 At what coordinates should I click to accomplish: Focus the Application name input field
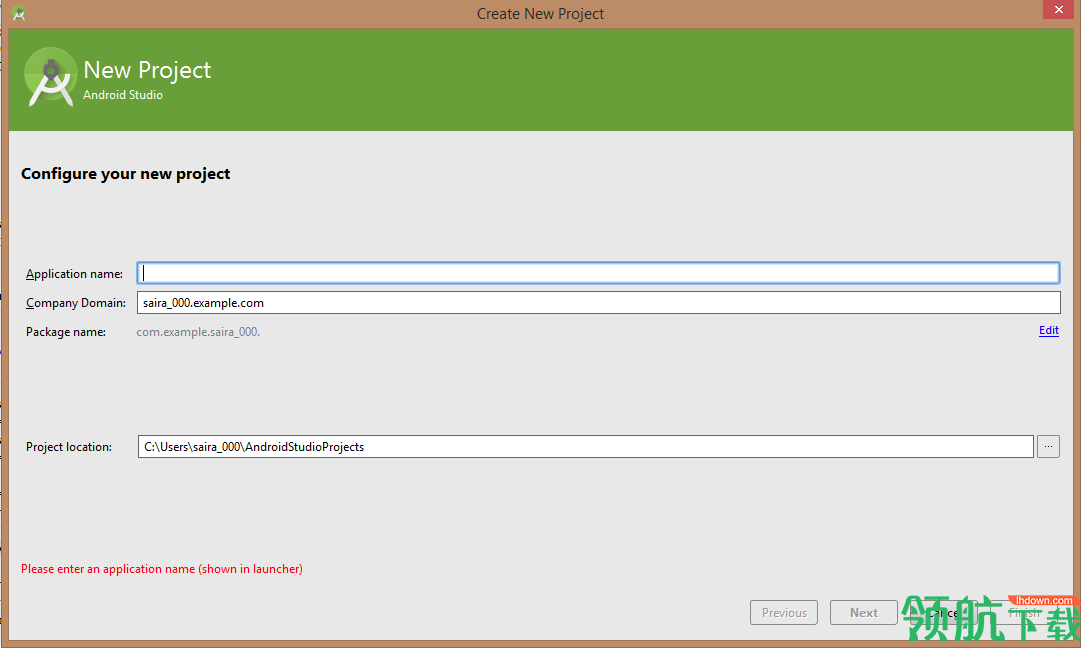598,272
